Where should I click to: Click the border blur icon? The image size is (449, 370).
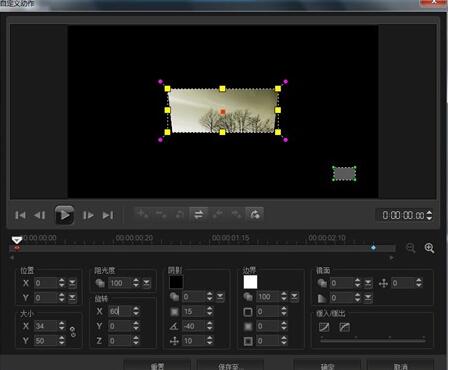(248, 326)
